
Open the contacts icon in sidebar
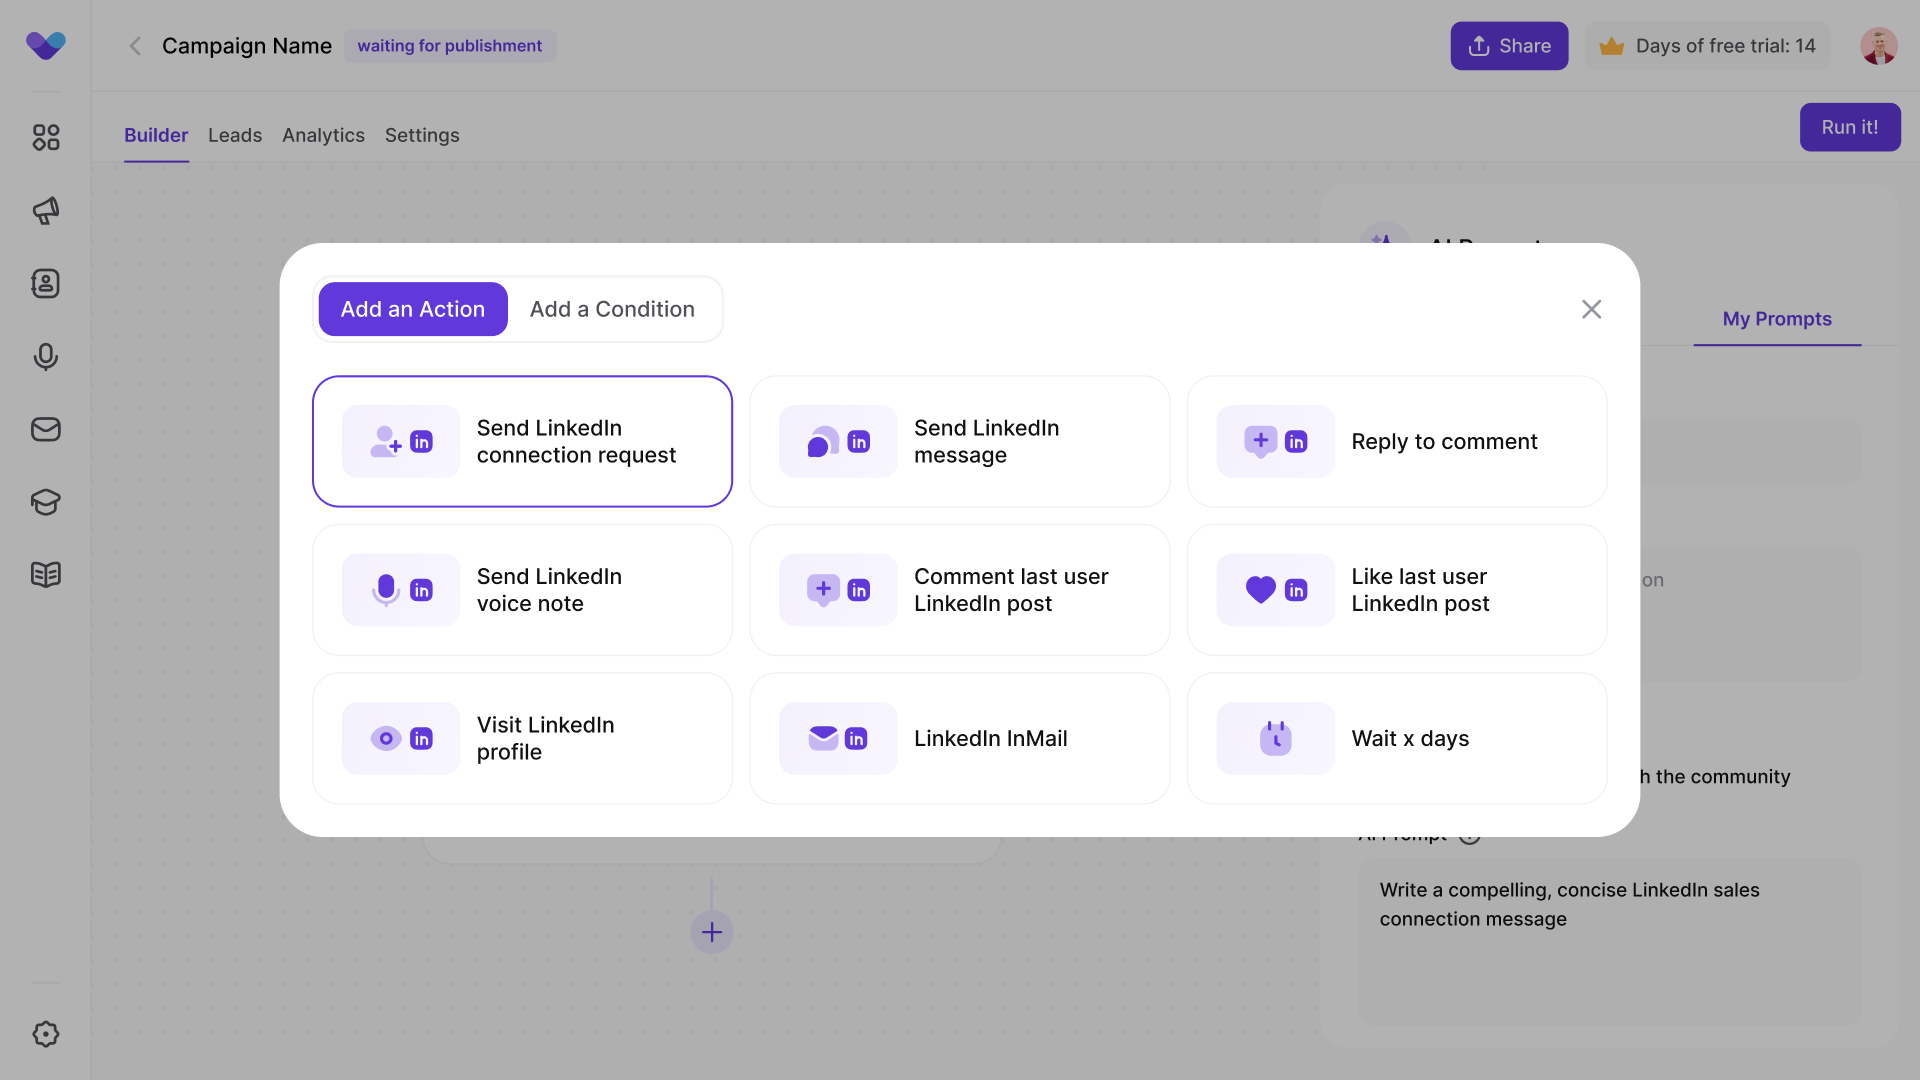(46, 284)
